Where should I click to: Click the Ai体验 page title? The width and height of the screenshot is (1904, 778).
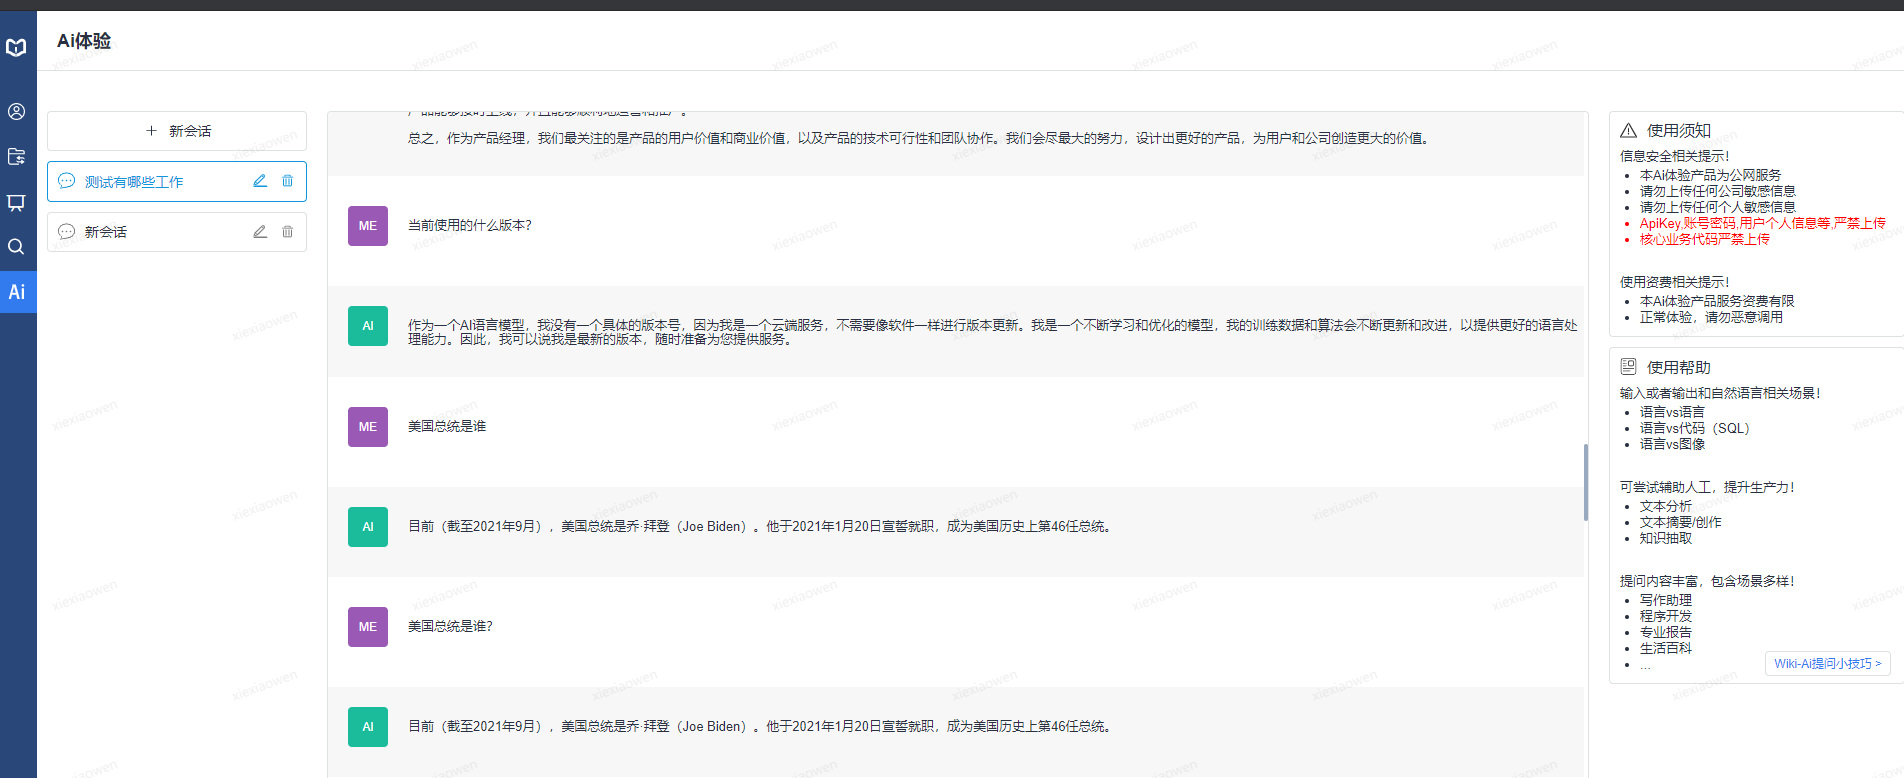[84, 41]
